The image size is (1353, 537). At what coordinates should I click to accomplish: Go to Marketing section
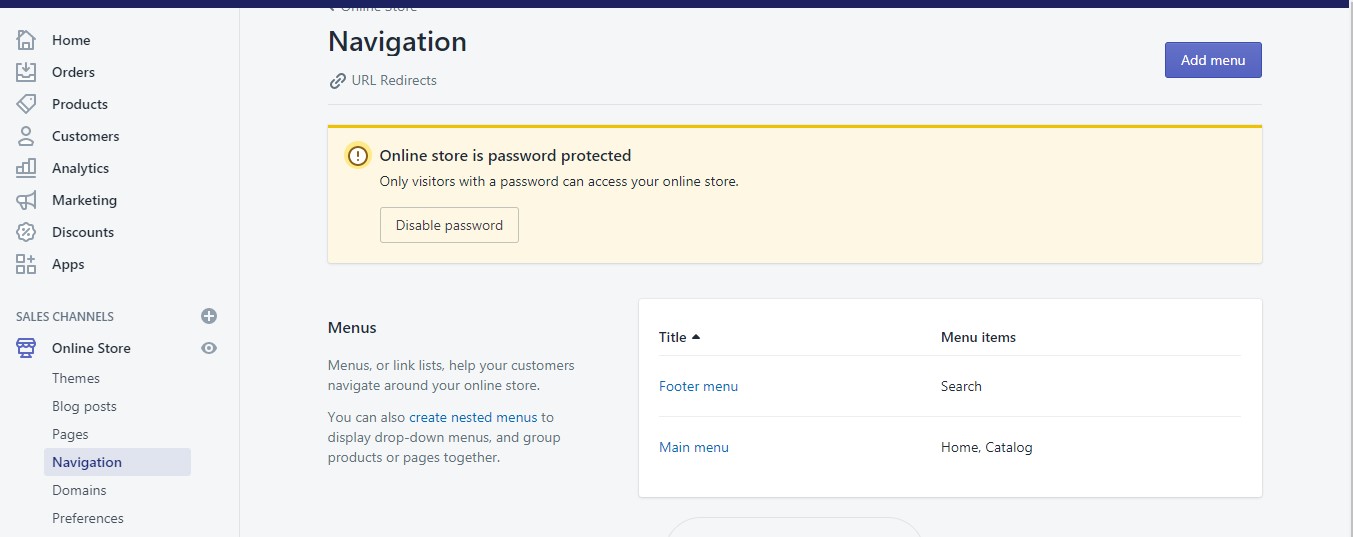pyautogui.click(x=84, y=200)
